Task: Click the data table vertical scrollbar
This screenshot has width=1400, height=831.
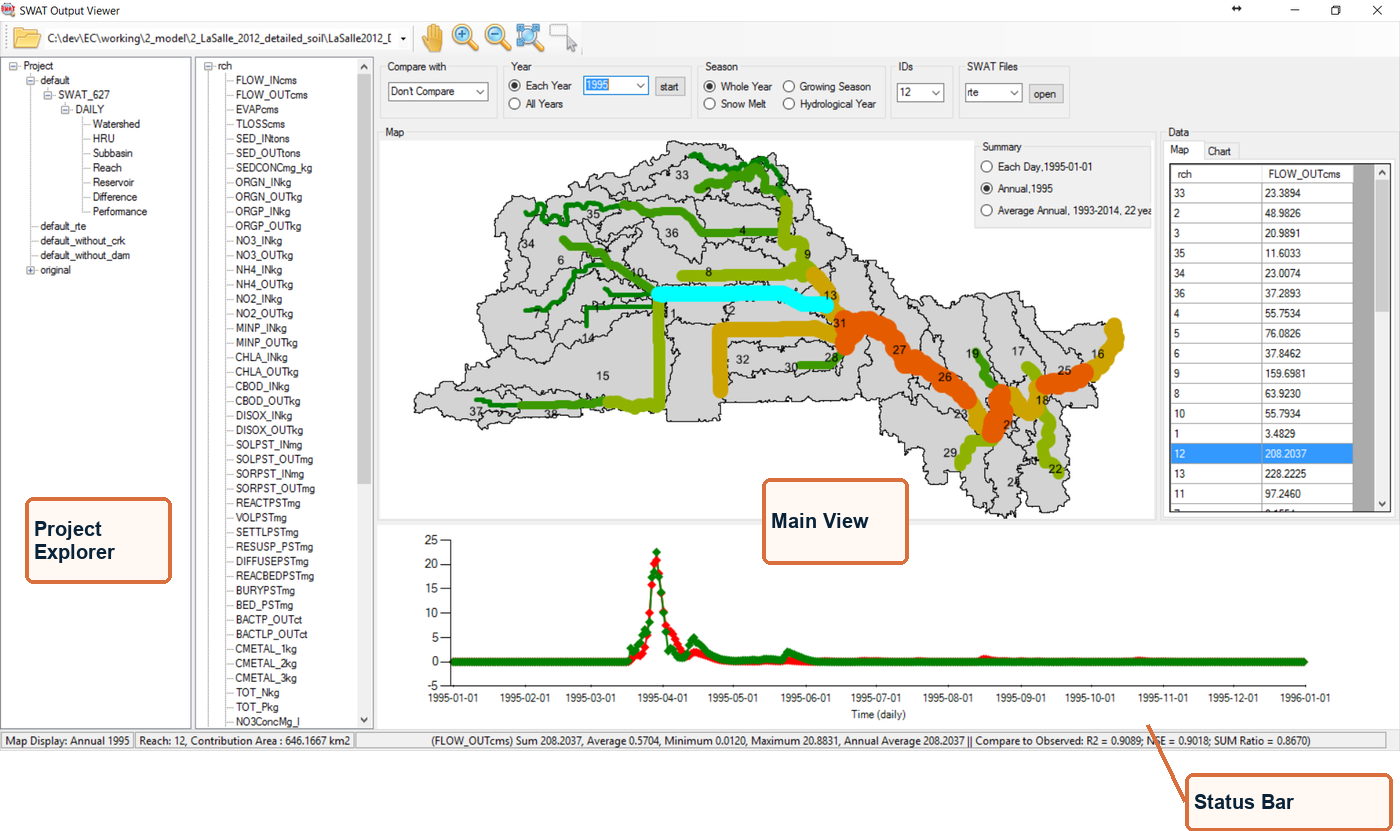Action: [x=1383, y=340]
